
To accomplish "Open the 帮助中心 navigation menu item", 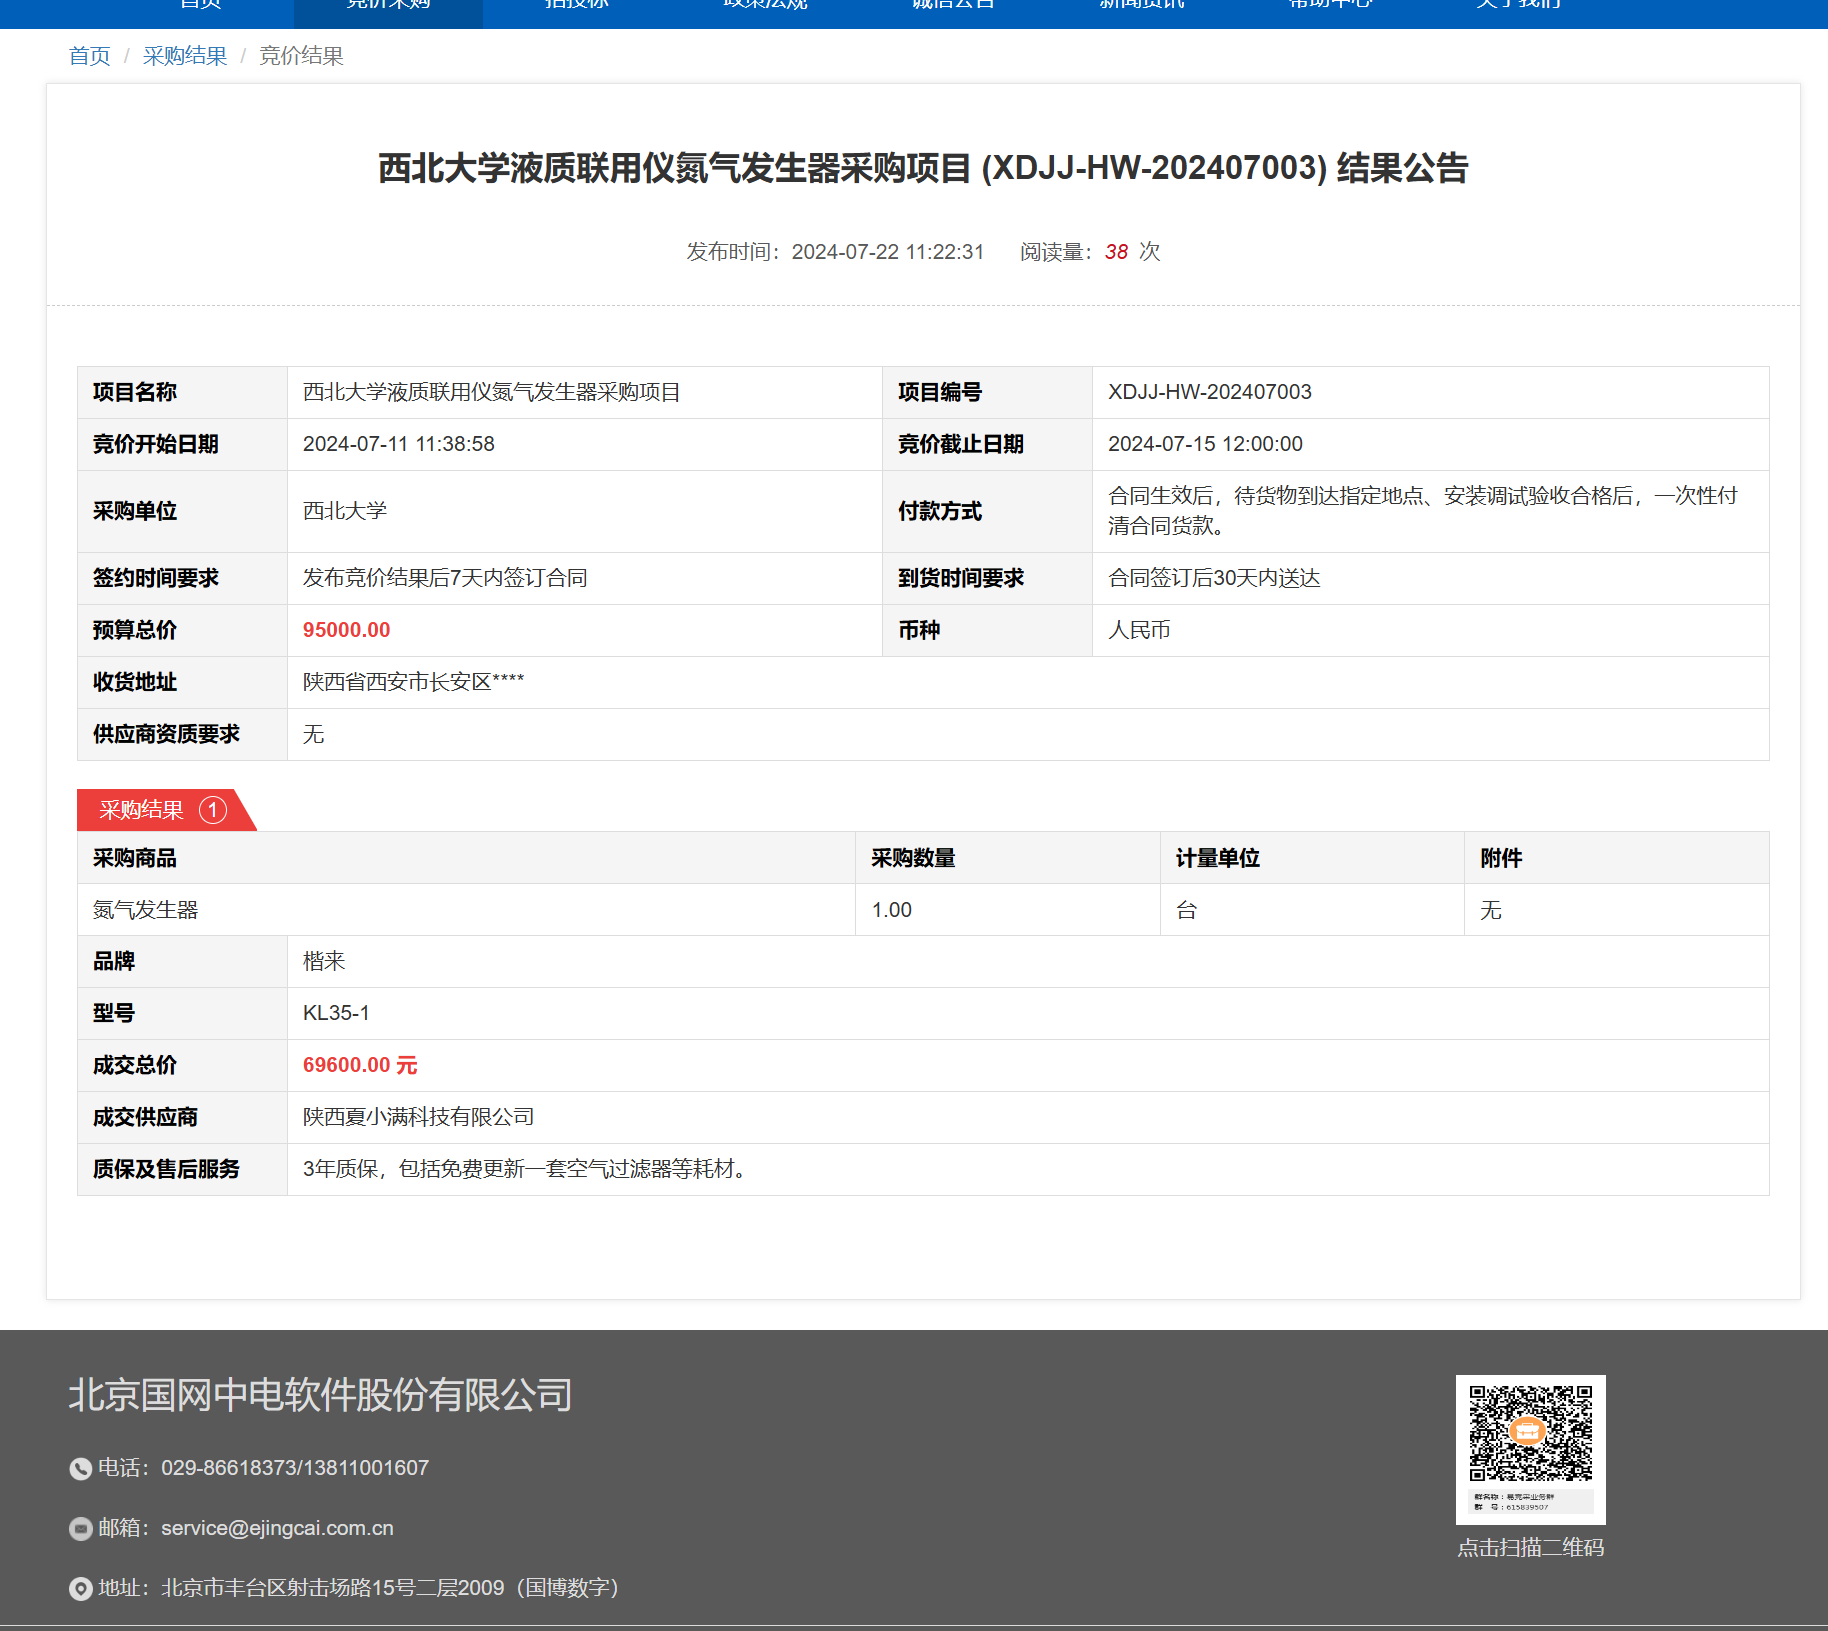I will pos(1330,6).
